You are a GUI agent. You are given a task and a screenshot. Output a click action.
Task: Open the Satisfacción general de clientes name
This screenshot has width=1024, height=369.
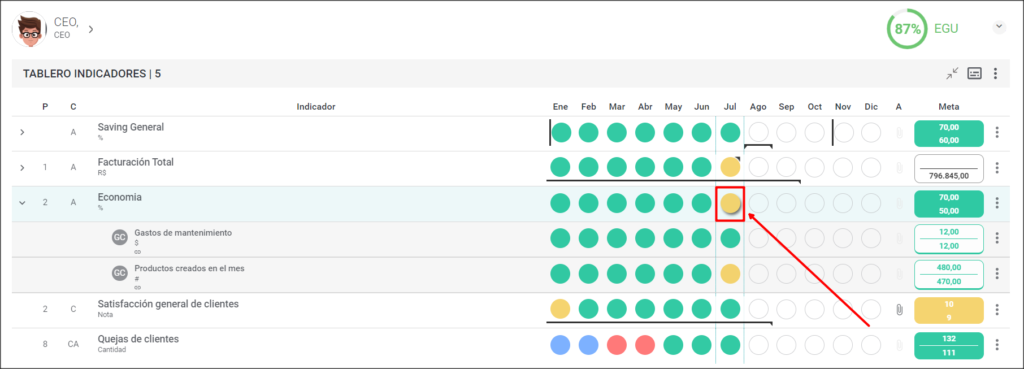(x=168, y=304)
